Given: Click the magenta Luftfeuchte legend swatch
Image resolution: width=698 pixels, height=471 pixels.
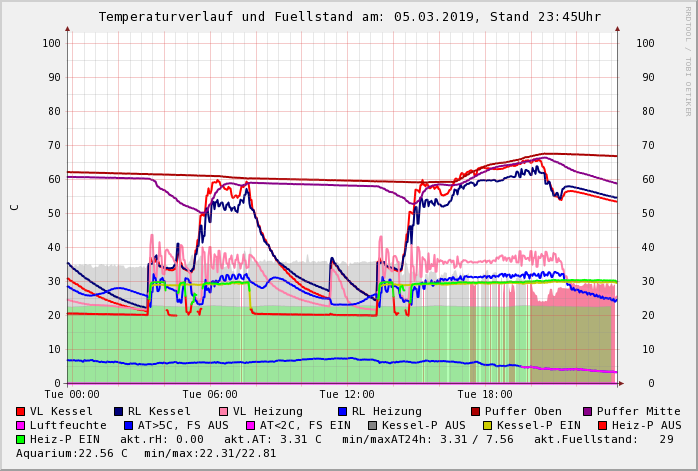Looking at the screenshot, I should point(20,425).
